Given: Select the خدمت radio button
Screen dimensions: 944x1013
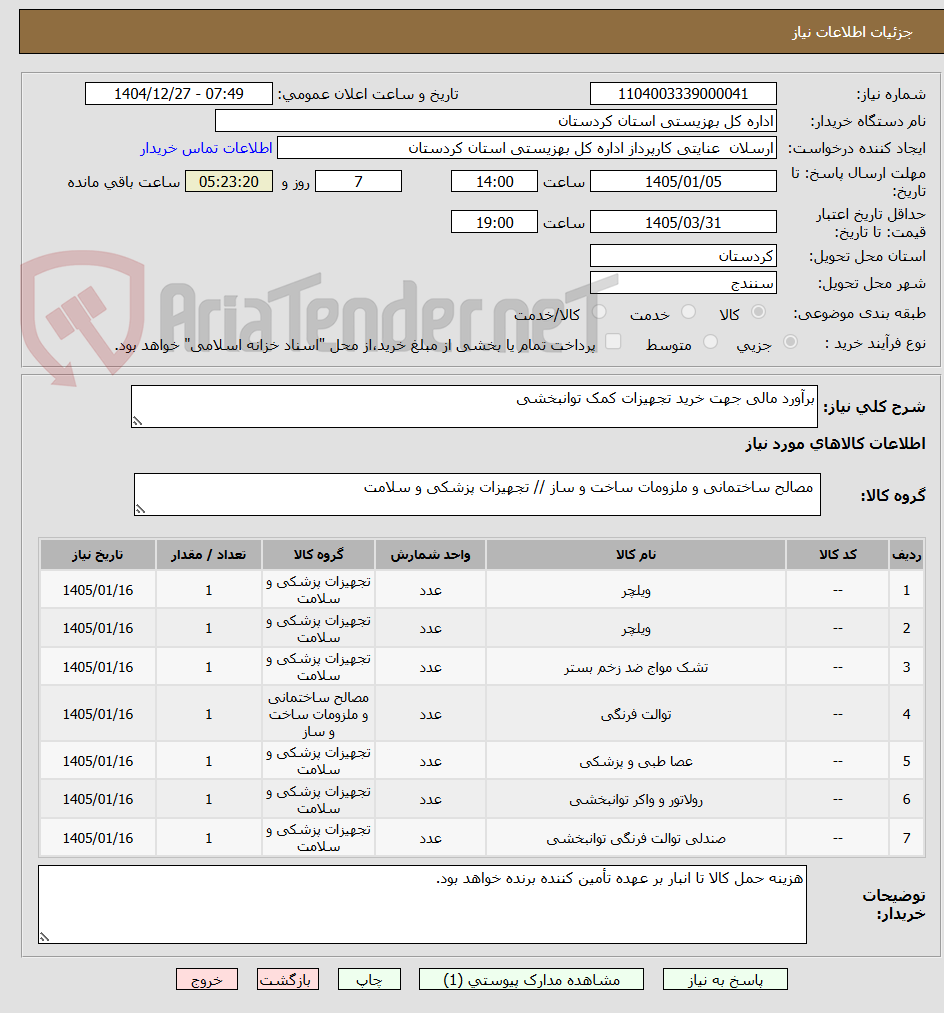Looking at the screenshot, I should 689,313.
